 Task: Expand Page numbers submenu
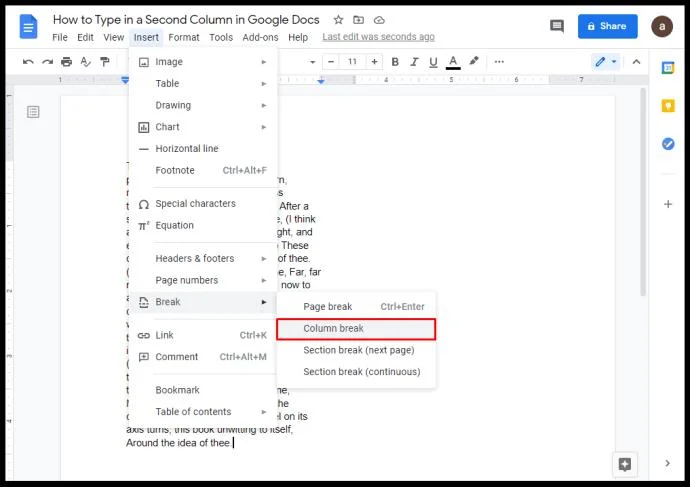point(203,280)
